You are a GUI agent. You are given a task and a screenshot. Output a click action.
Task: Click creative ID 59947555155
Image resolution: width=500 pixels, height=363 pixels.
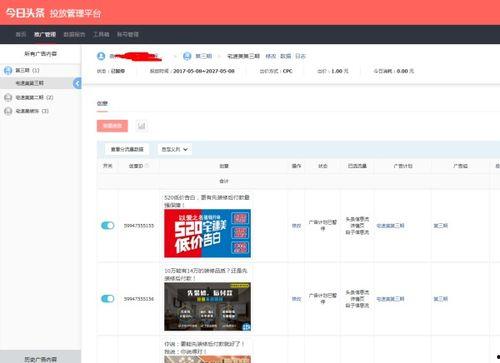(139, 226)
